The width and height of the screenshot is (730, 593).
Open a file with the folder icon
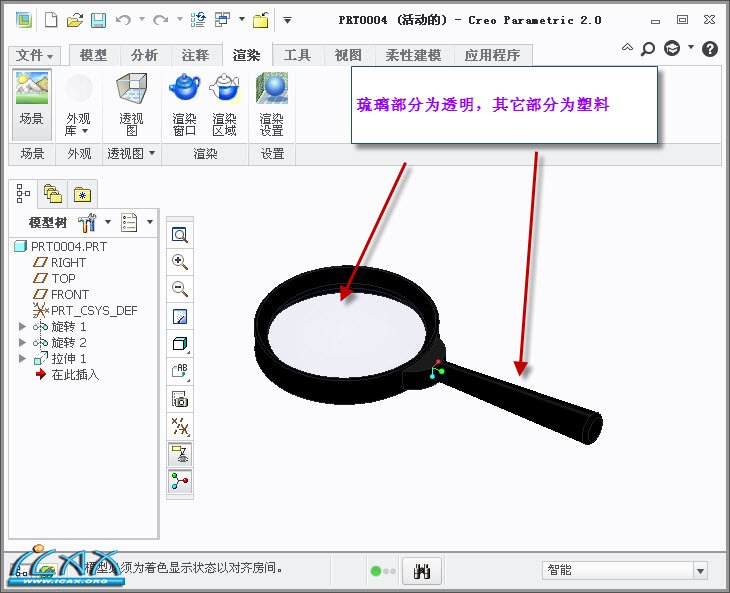click(74, 20)
